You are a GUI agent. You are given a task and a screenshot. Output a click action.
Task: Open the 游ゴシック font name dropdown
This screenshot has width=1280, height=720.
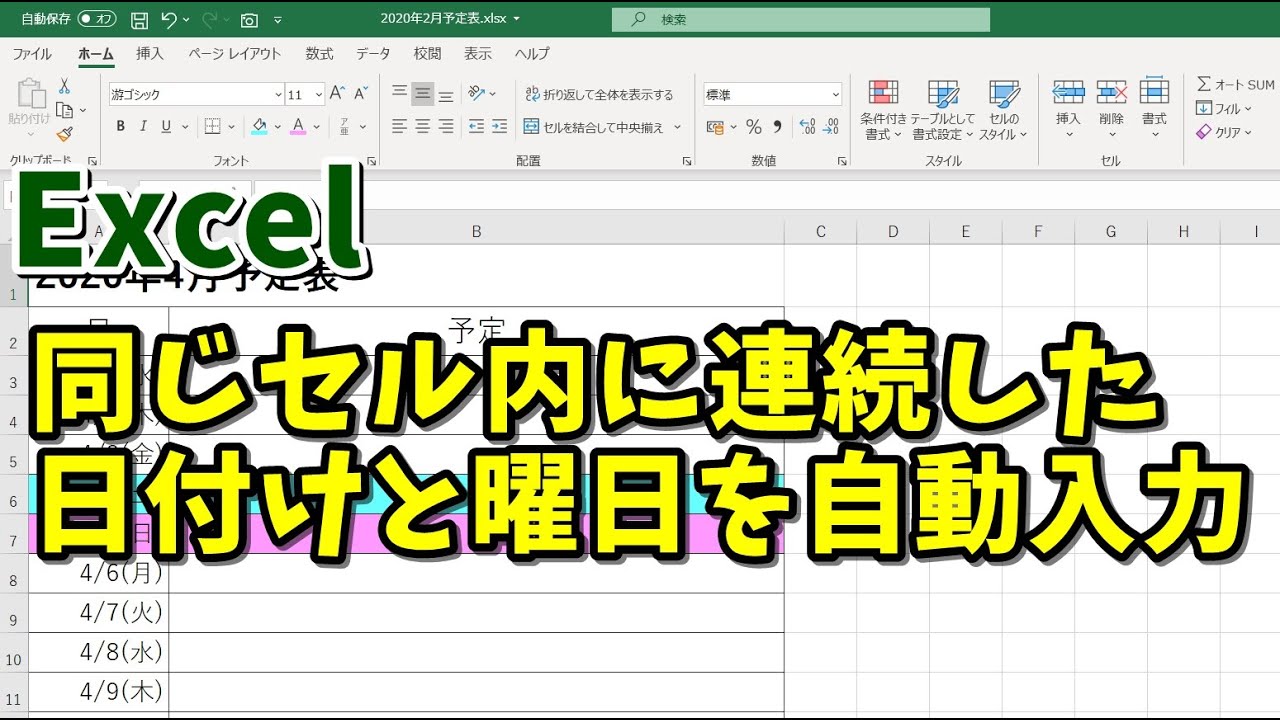[x=278, y=95]
